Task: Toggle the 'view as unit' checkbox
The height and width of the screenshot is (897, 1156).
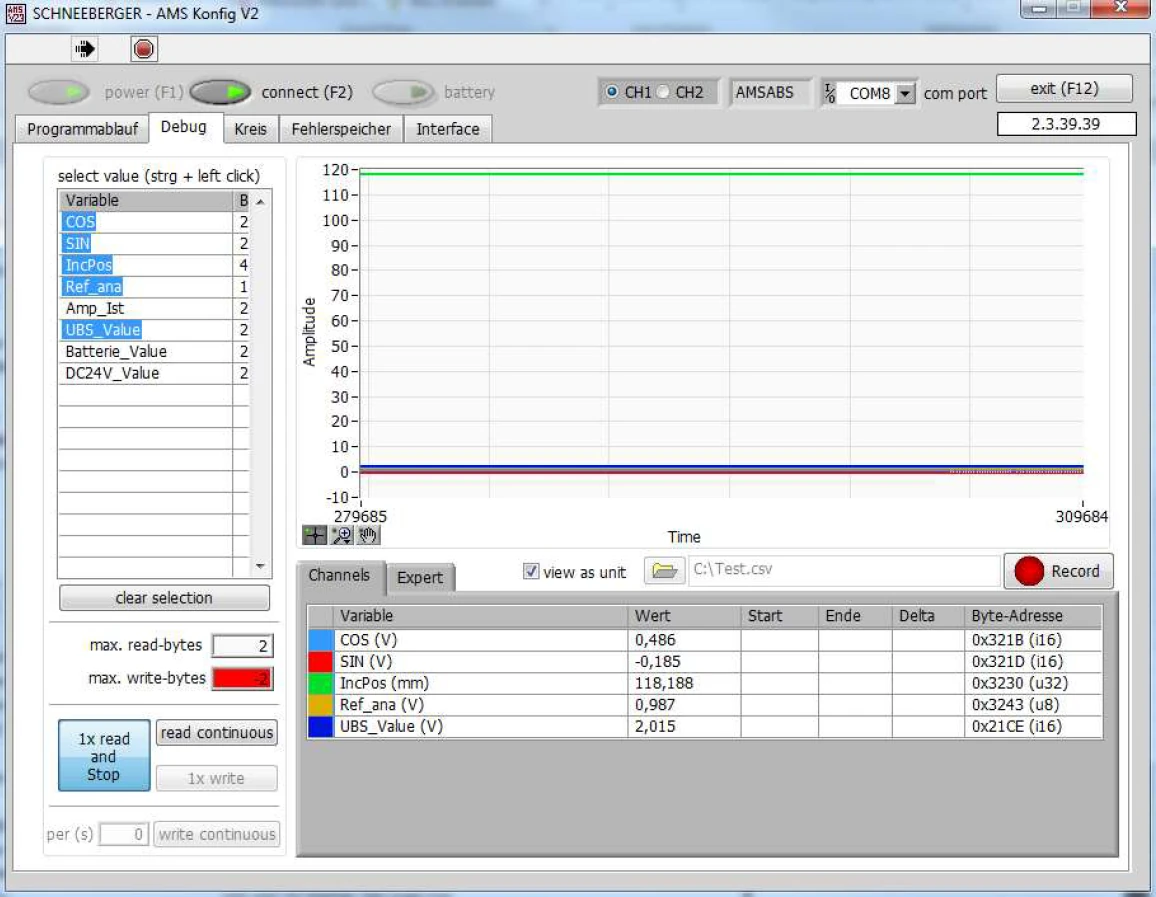Action: click(x=531, y=572)
